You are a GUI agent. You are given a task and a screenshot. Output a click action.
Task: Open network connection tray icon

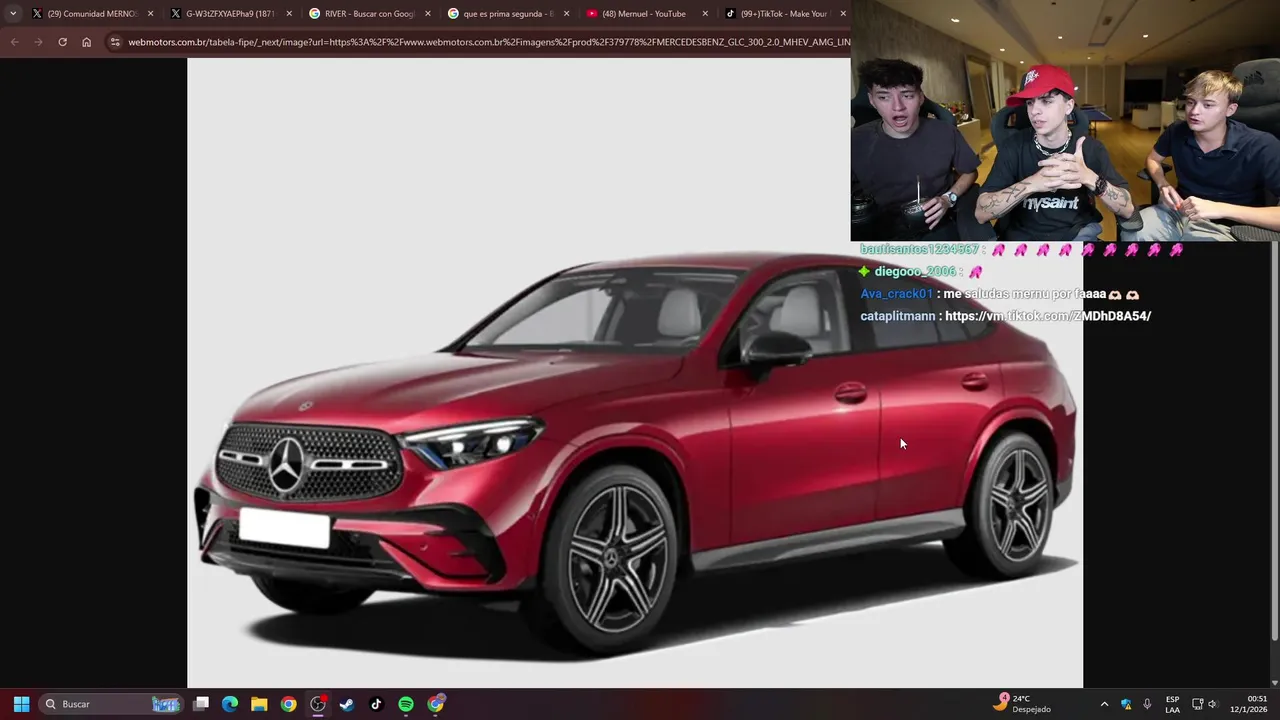click(1197, 704)
